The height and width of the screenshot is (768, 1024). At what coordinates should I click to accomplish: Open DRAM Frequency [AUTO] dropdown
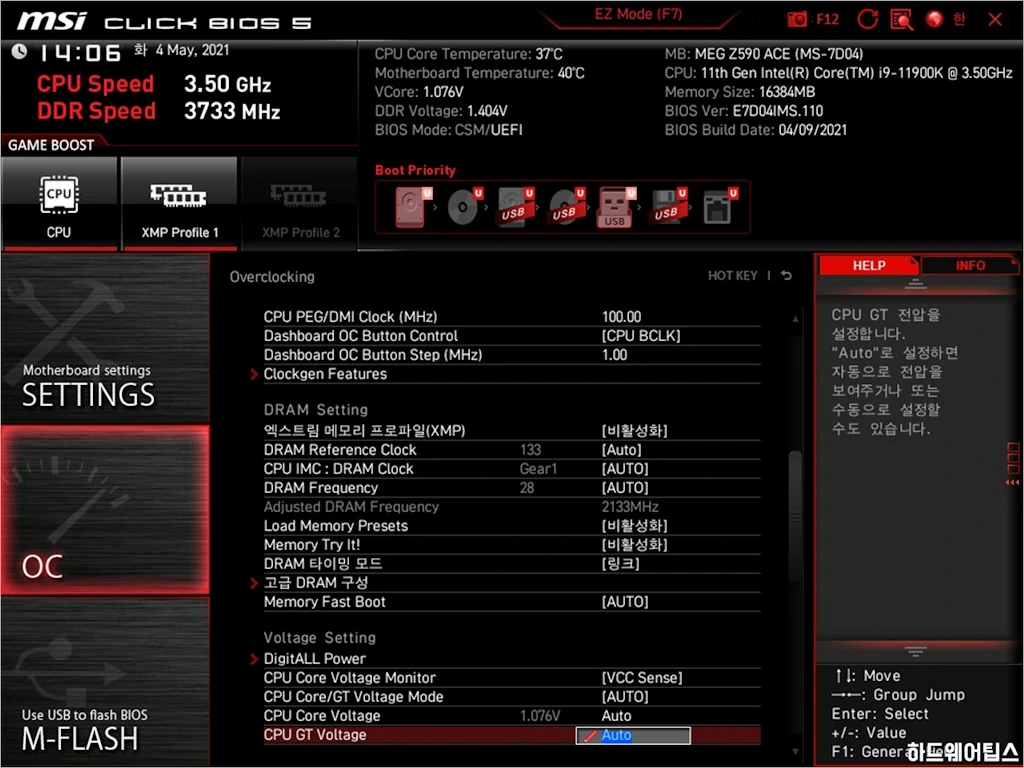(x=625, y=488)
